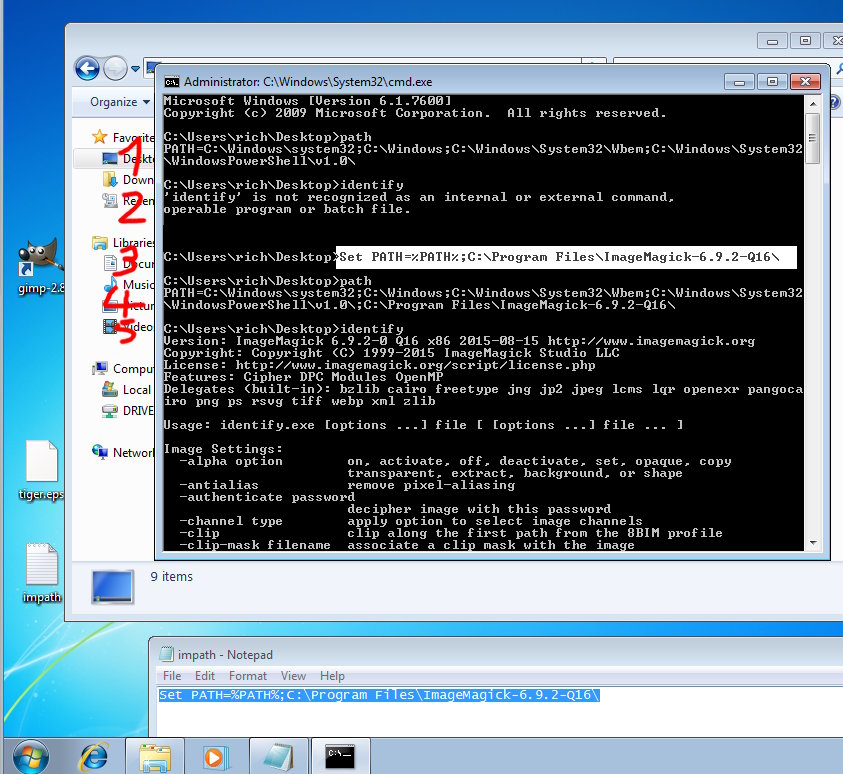843x774 pixels.
Task: Open recent pages dropdown beside forward arrow
Action: click(135, 69)
